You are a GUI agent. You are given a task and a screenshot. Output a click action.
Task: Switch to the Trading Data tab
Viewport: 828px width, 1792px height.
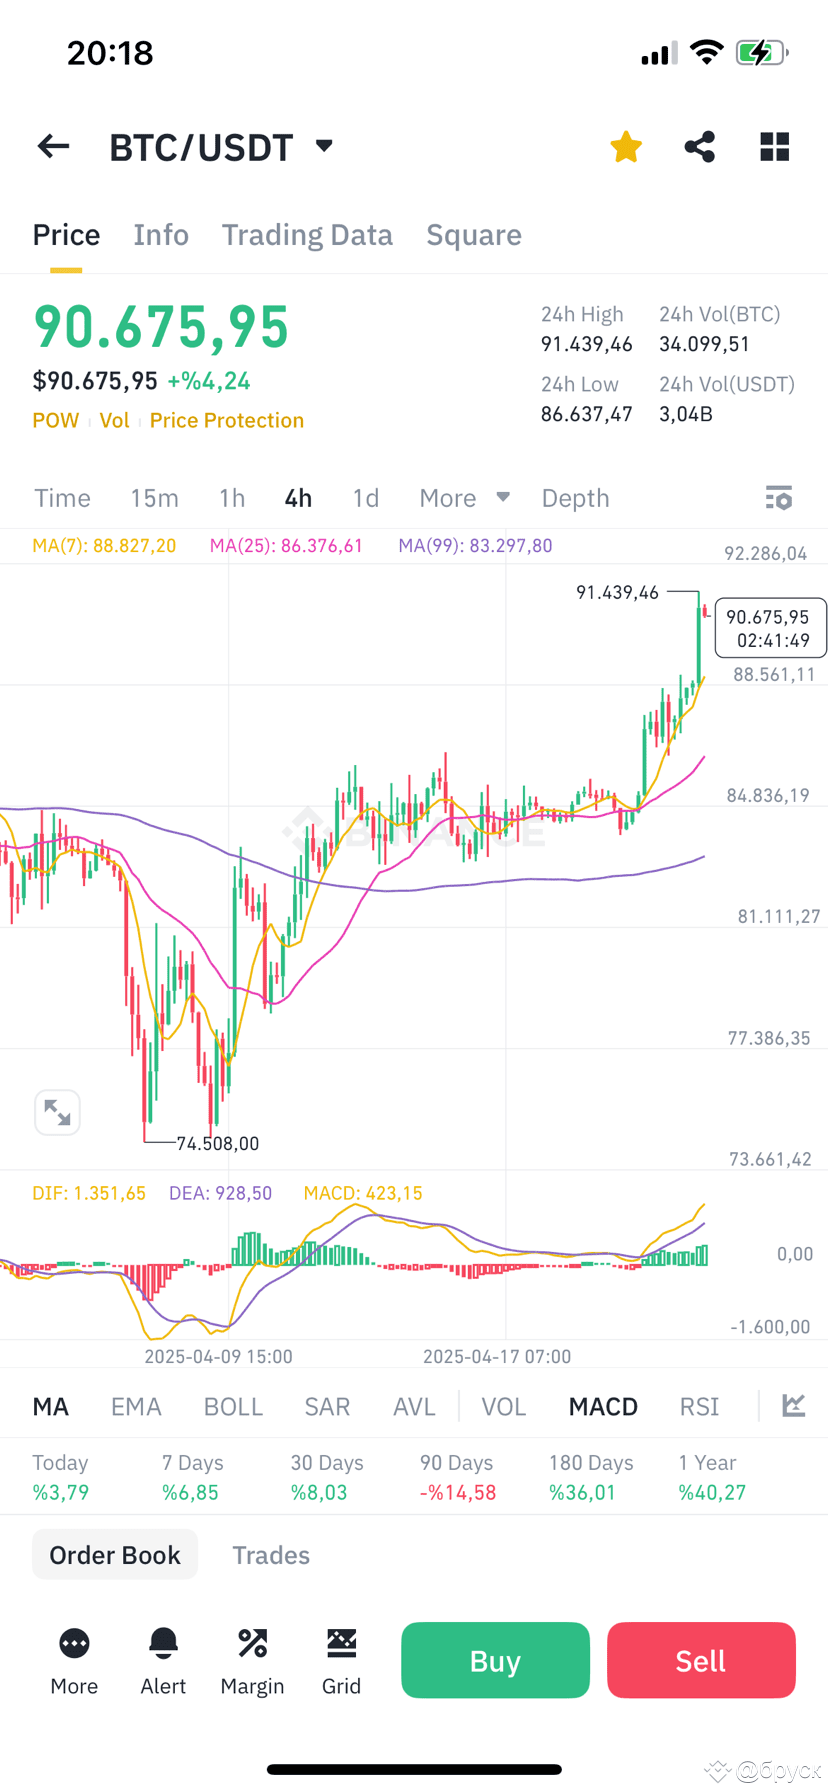[307, 234]
